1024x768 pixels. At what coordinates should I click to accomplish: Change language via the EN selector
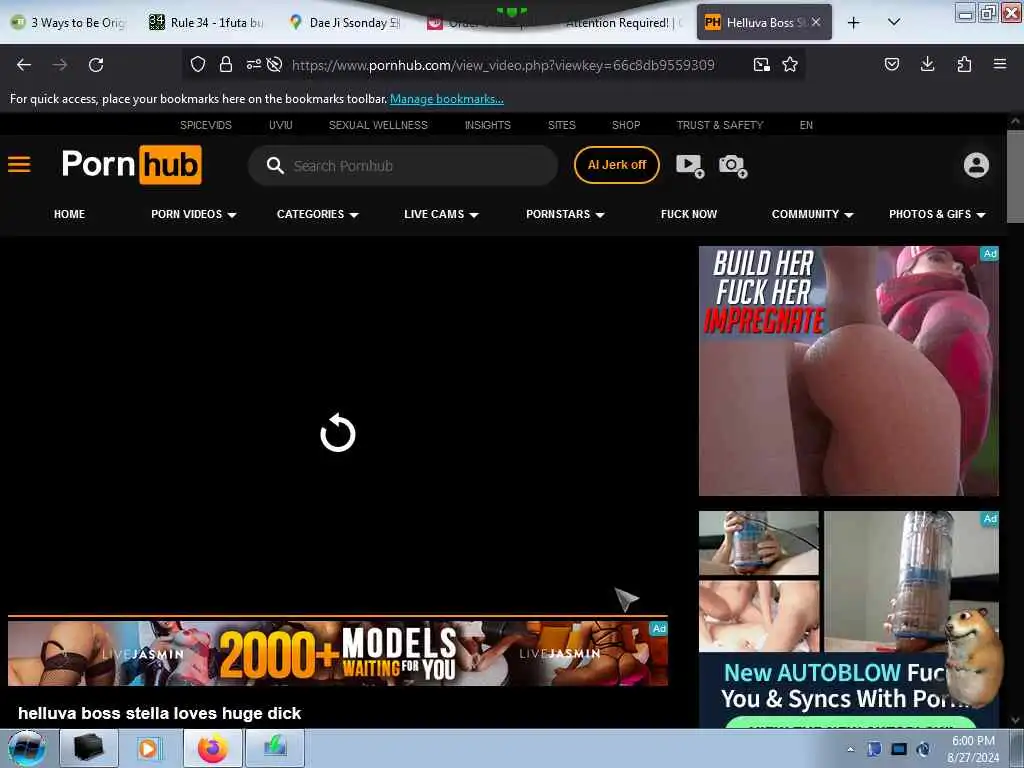pyautogui.click(x=806, y=125)
